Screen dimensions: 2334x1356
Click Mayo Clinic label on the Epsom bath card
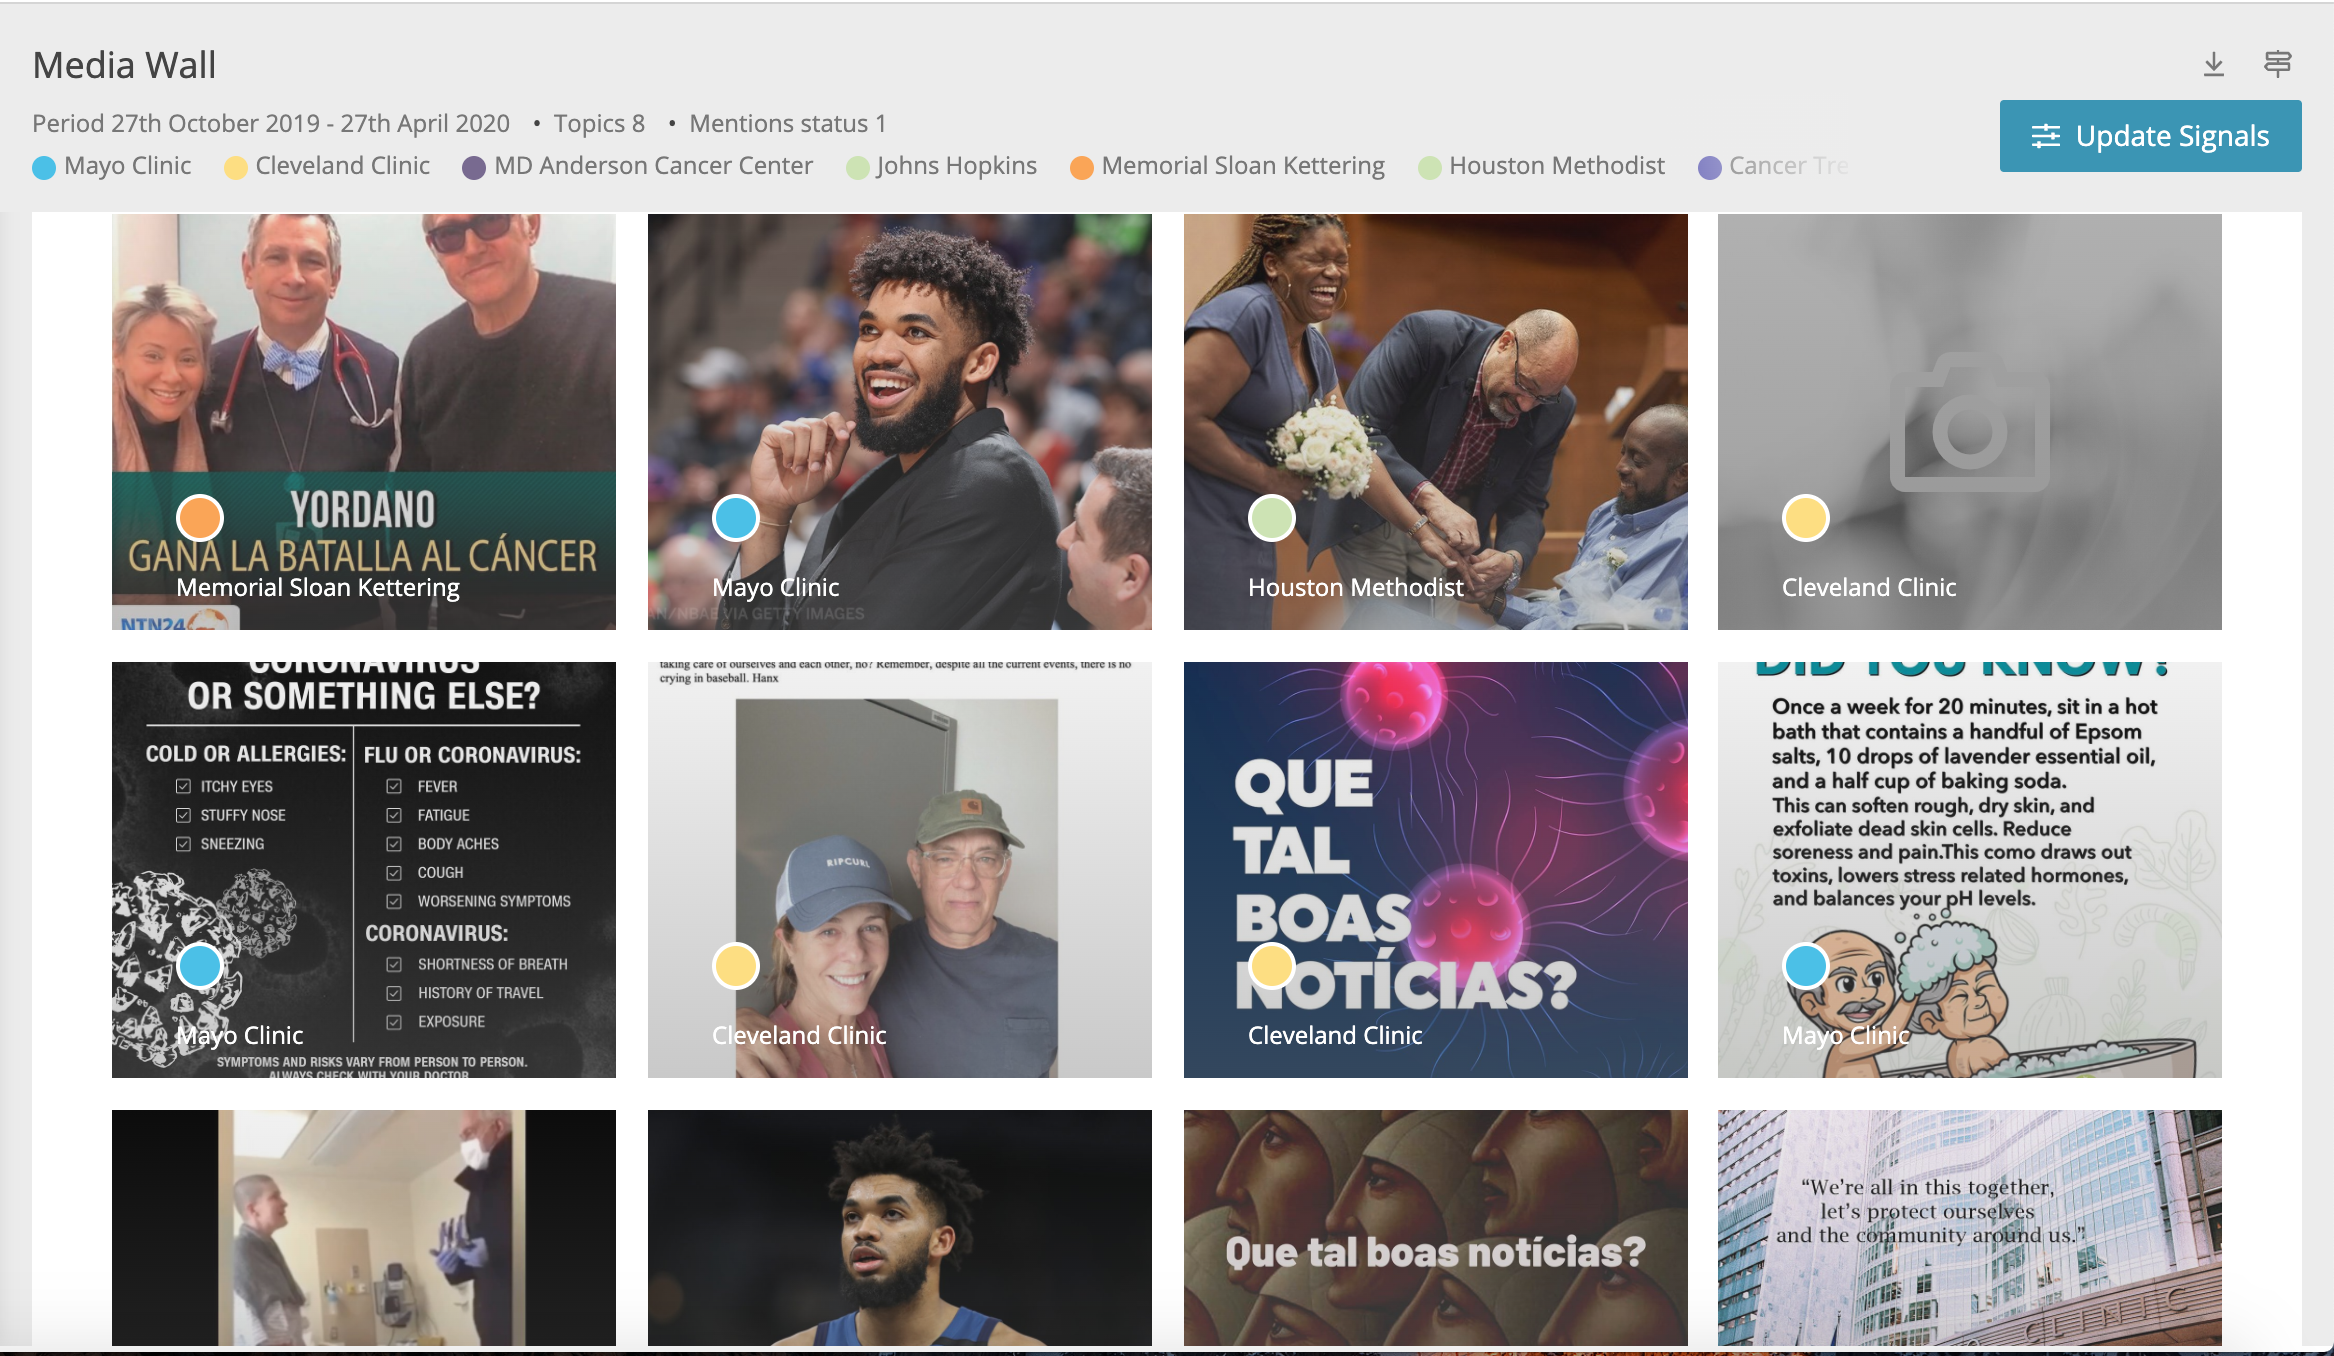coord(1846,1036)
